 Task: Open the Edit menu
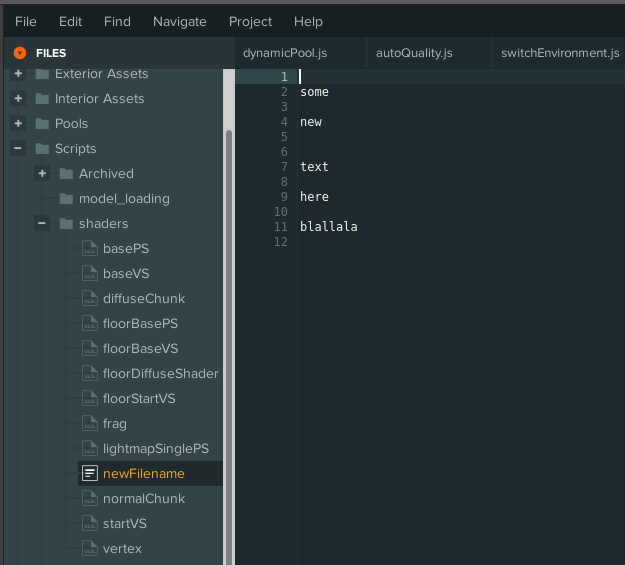70,22
